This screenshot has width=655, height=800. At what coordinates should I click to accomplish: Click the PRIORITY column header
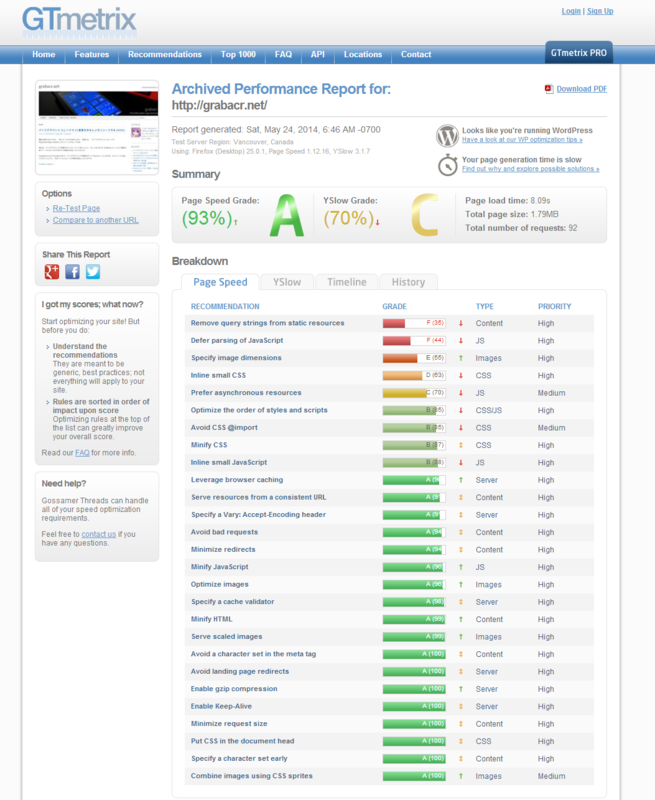(555, 306)
